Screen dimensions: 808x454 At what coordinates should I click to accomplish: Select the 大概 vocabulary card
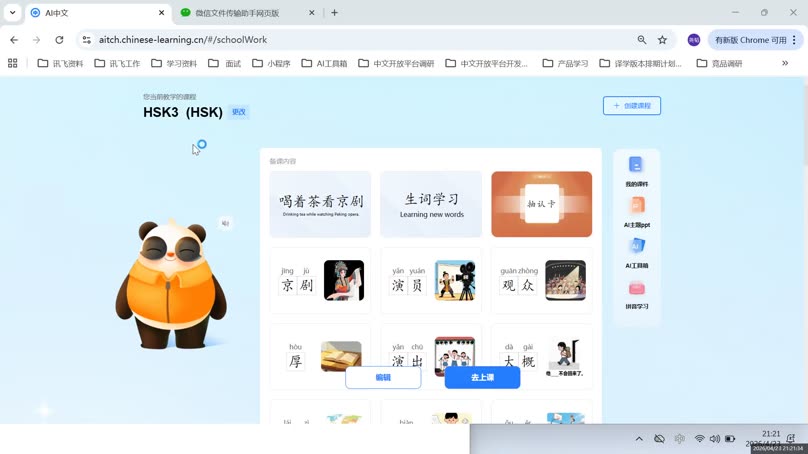pyautogui.click(x=542, y=357)
